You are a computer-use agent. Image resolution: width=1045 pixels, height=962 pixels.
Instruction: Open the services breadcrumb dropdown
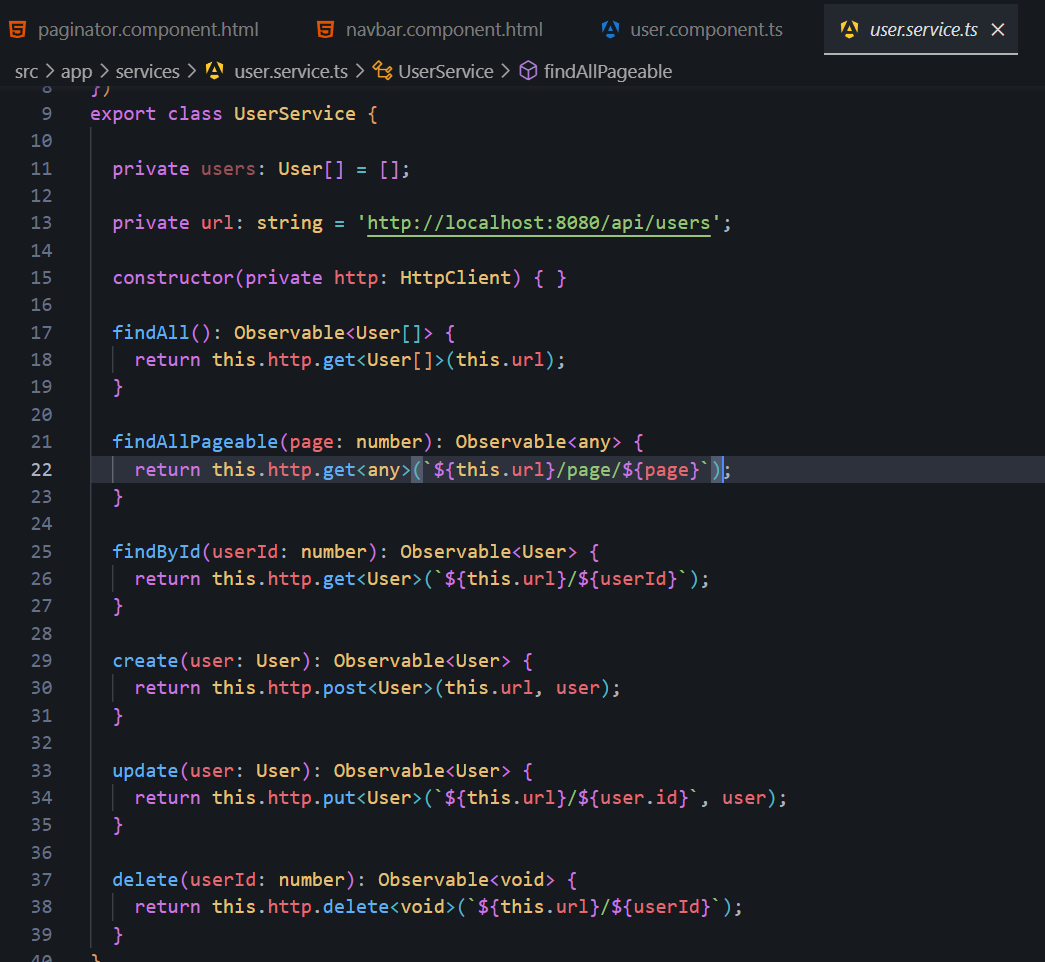click(x=147, y=71)
